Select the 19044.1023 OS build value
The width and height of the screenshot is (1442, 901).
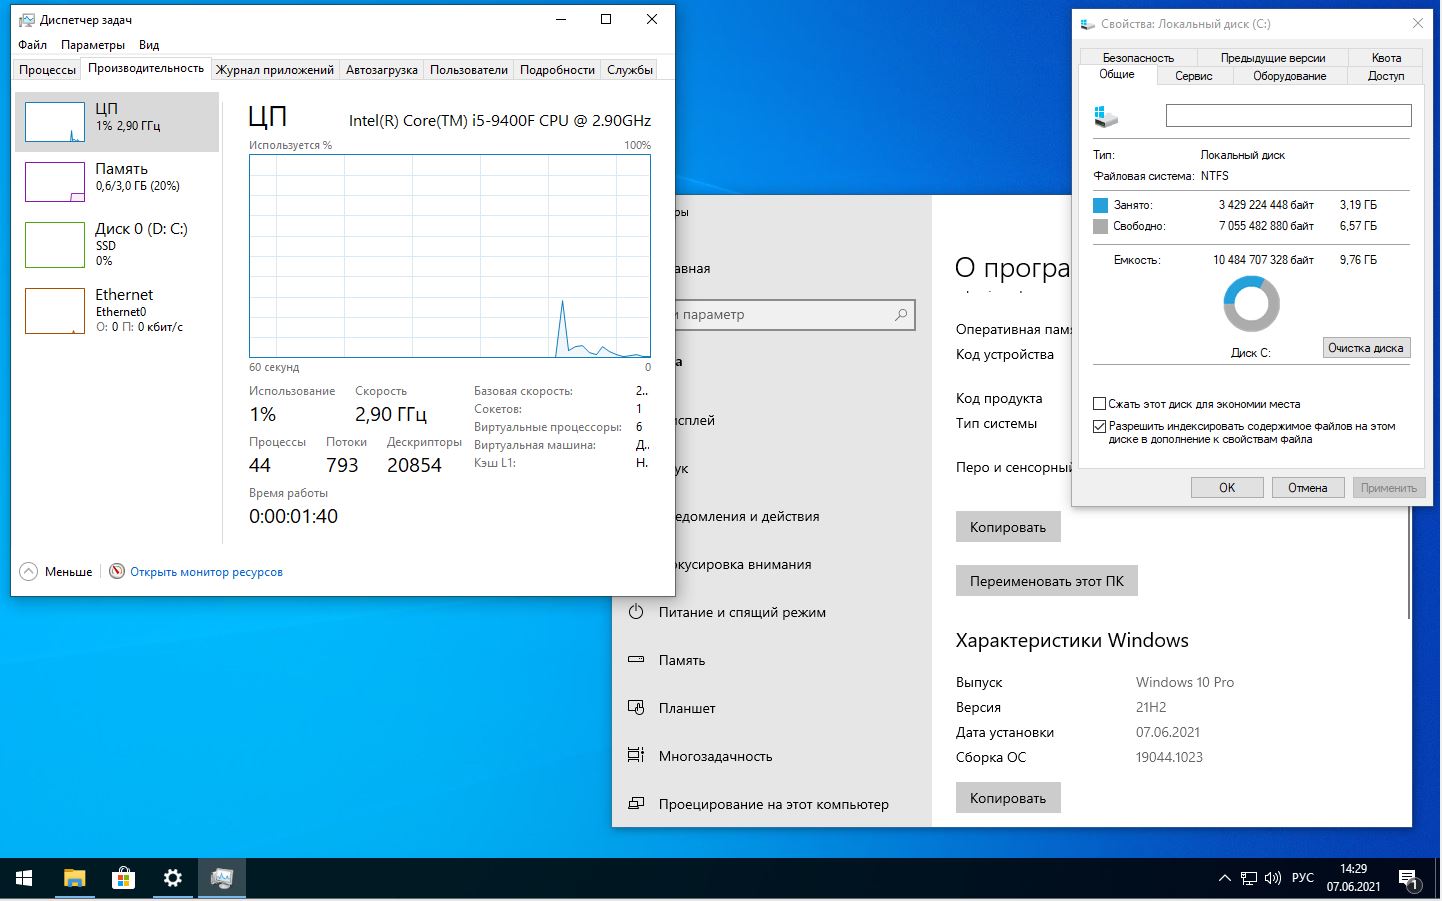point(1169,757)
